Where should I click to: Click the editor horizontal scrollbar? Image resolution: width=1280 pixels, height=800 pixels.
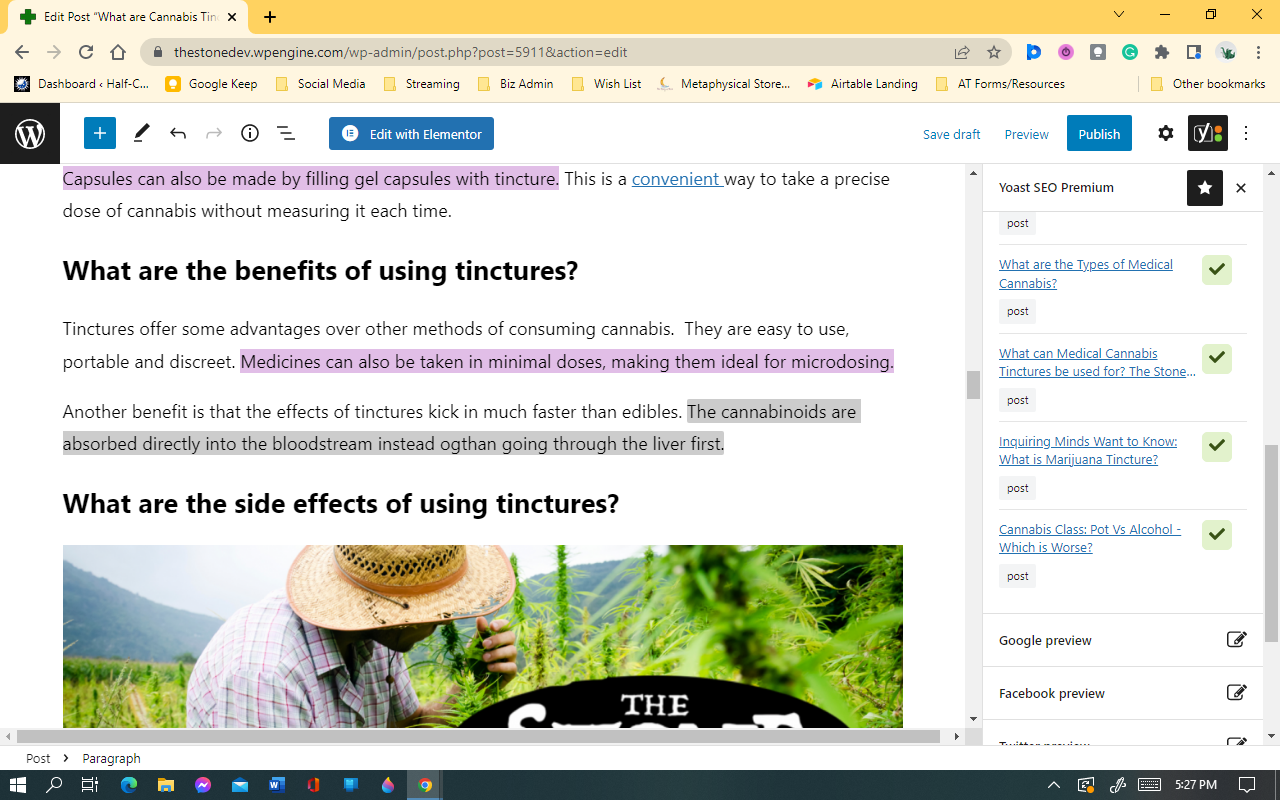(x=478, y=736)
